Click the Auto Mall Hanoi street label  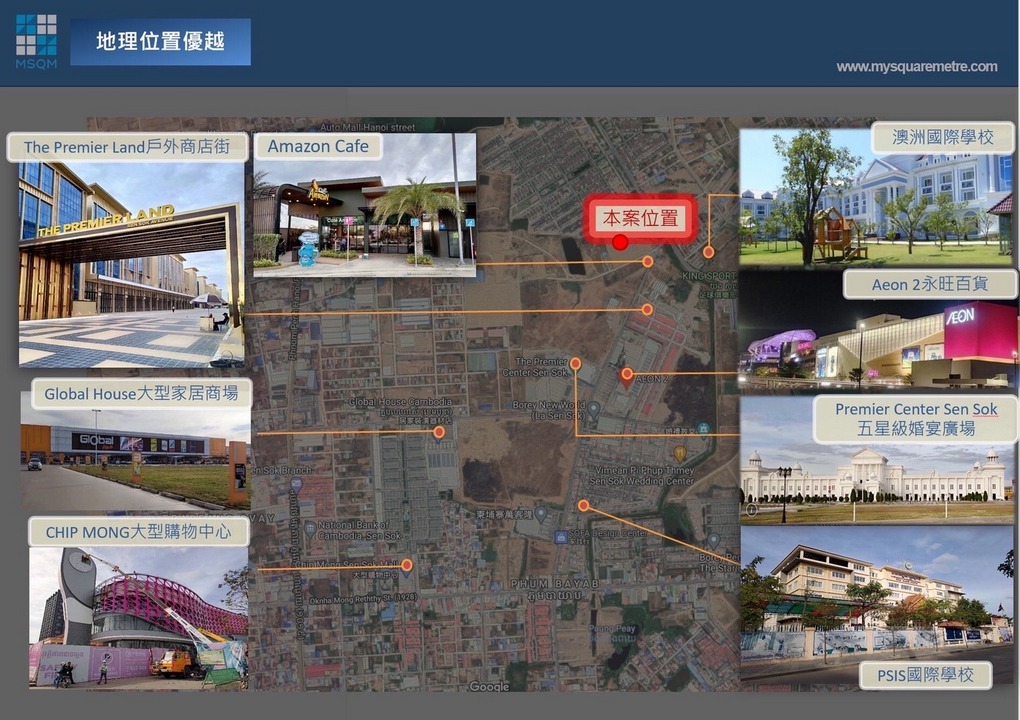coord(367,127)
